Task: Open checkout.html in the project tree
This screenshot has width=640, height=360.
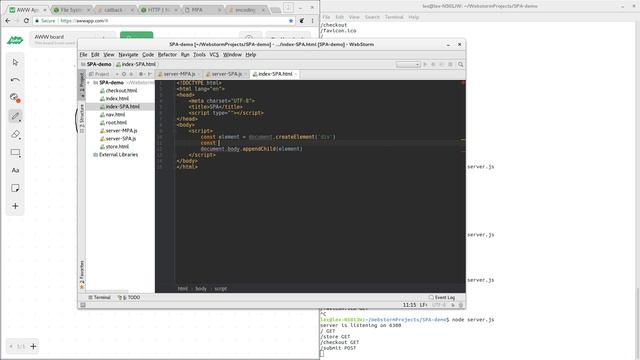Action: [118, 91]
